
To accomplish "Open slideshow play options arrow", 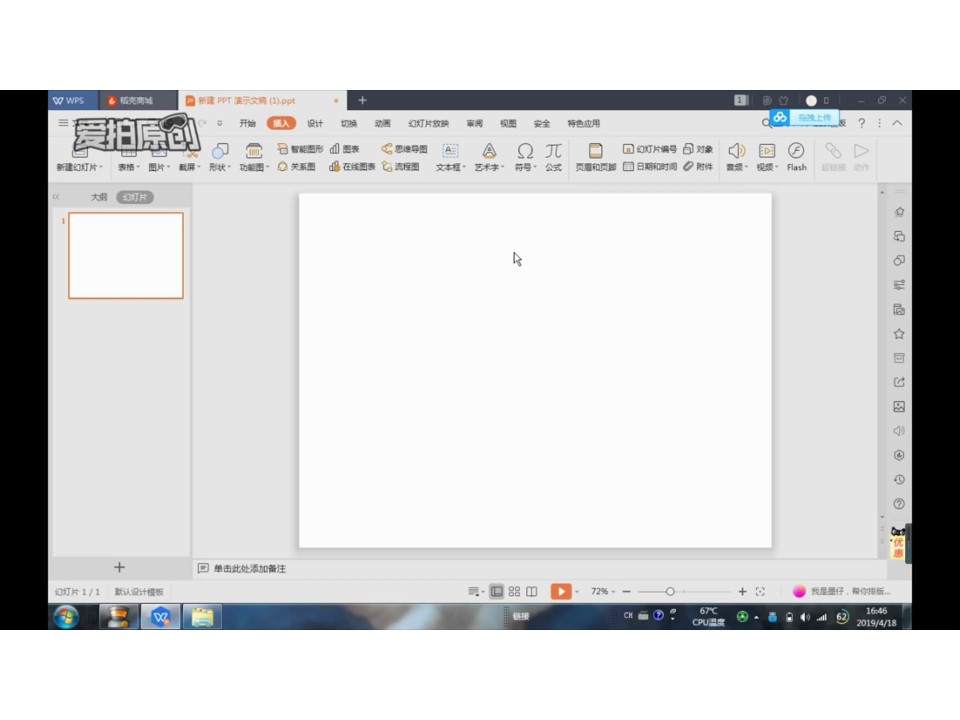I will pyautogui.click(x=577, y=591).
